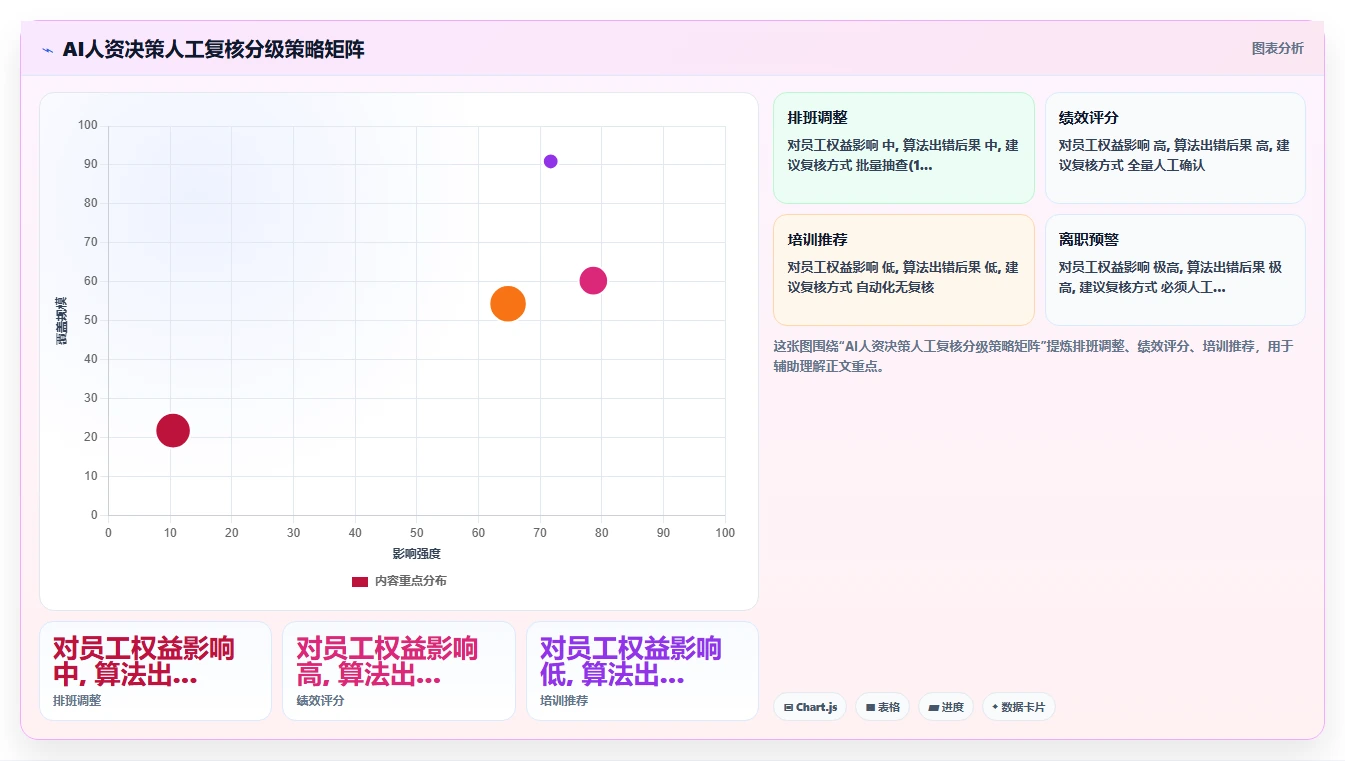The height and width of the screenshot is (761, 1345).
Task: Click the 数据卡片 tag chip
Action: coord(1019,707)
